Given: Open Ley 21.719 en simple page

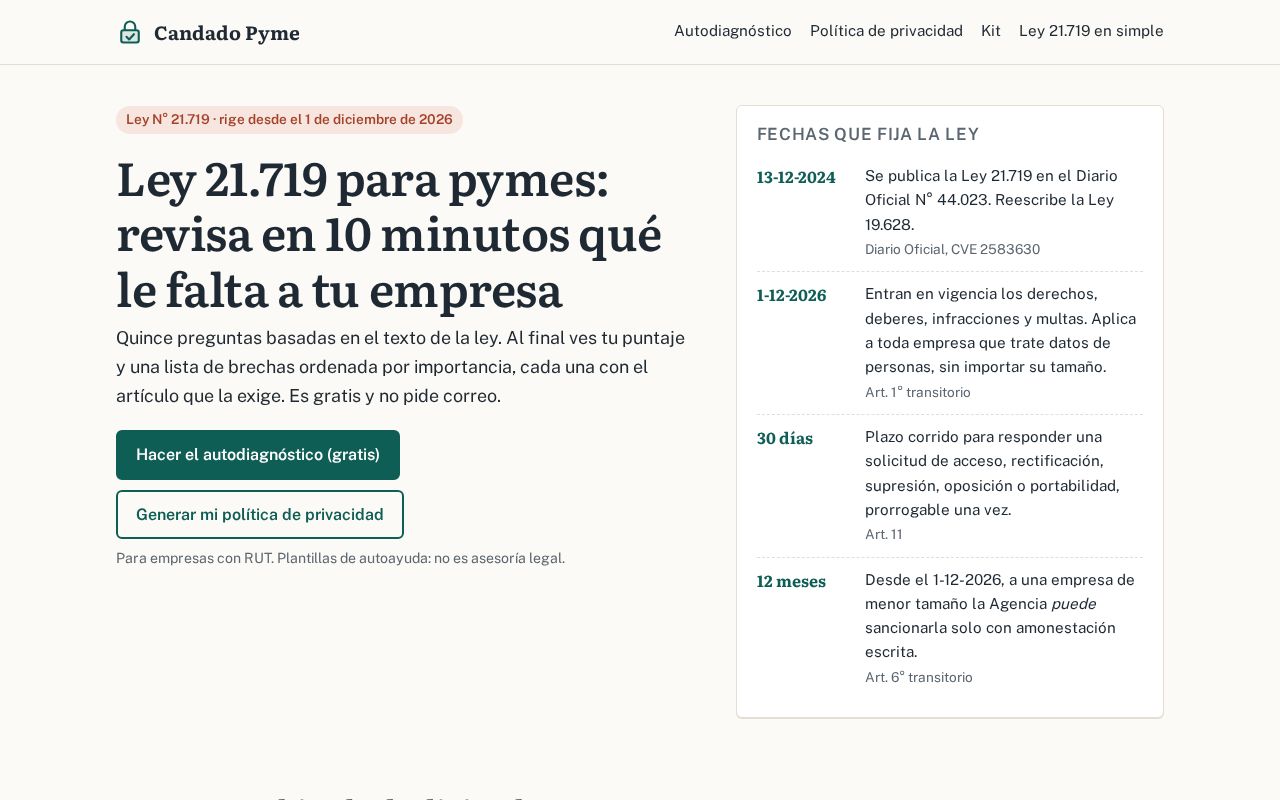Looking at the screenshot, I should coord(1091,31).
